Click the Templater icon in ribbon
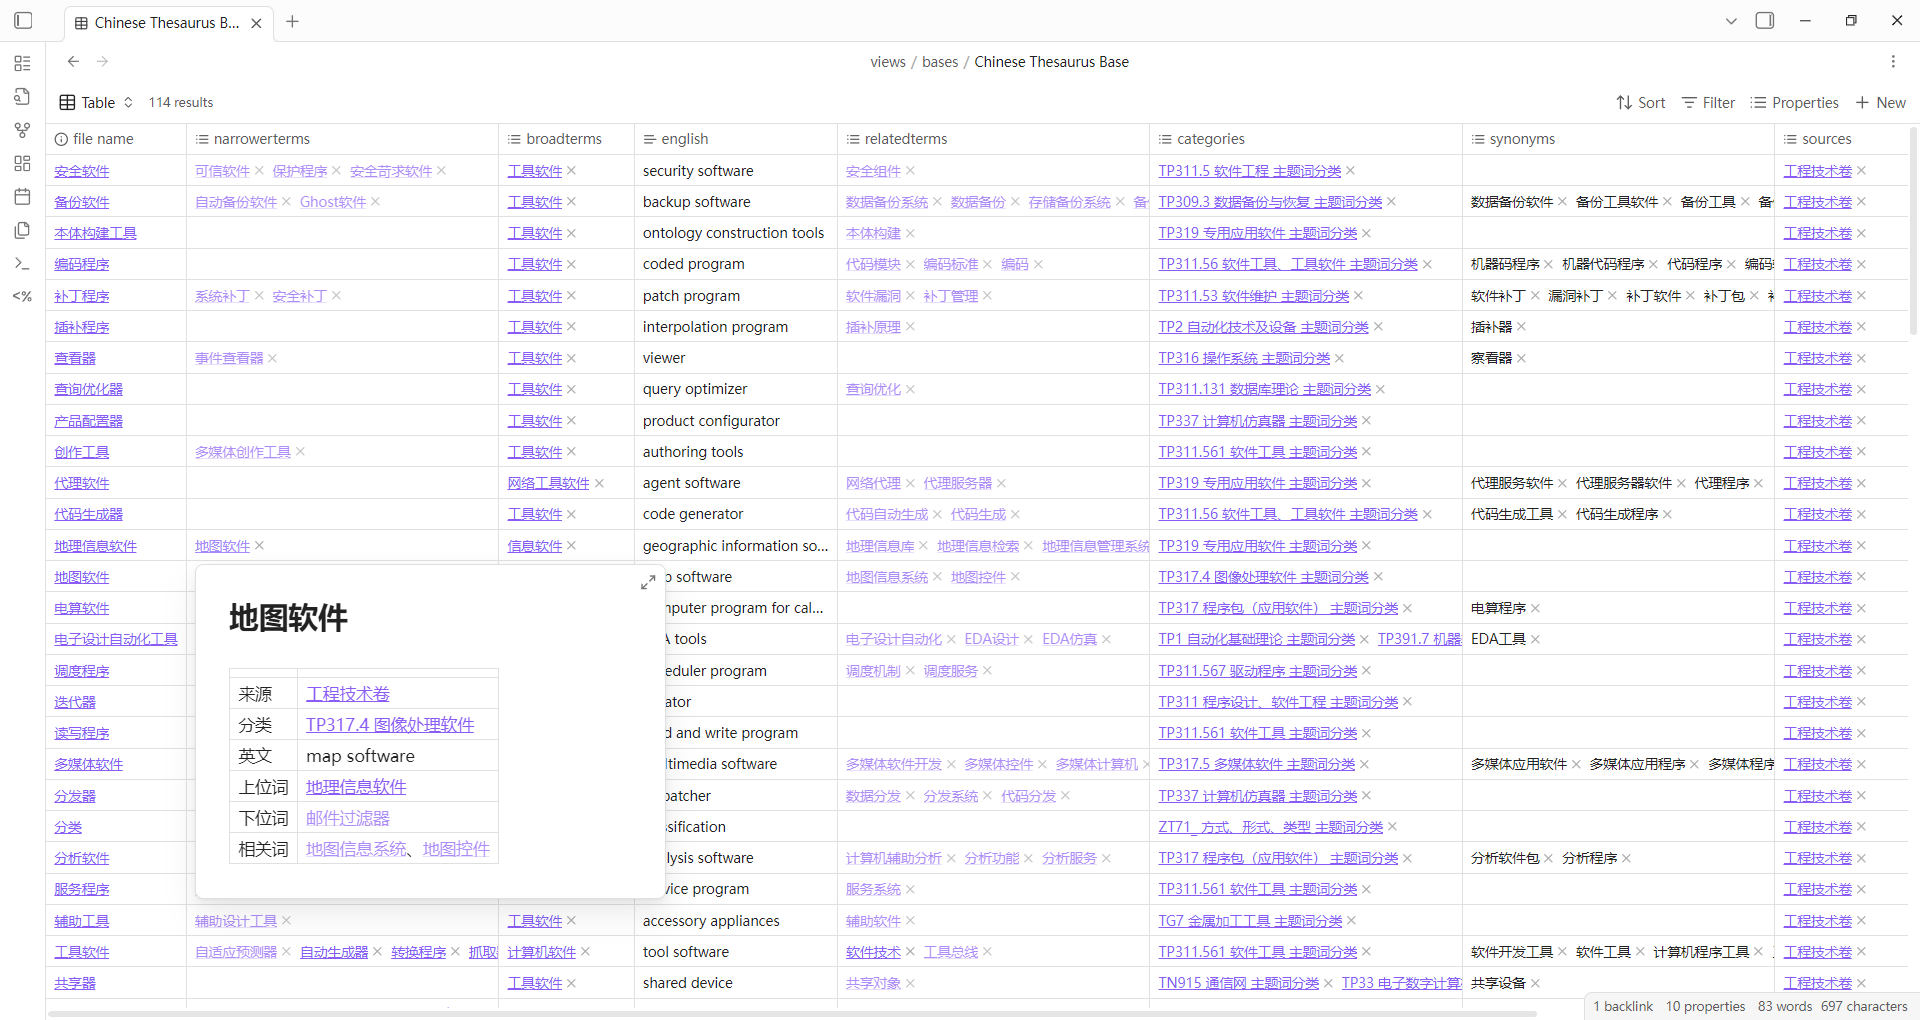The height and width of the screenshot is (1020, 1920). pyautogui.click(x=22, y=297)
